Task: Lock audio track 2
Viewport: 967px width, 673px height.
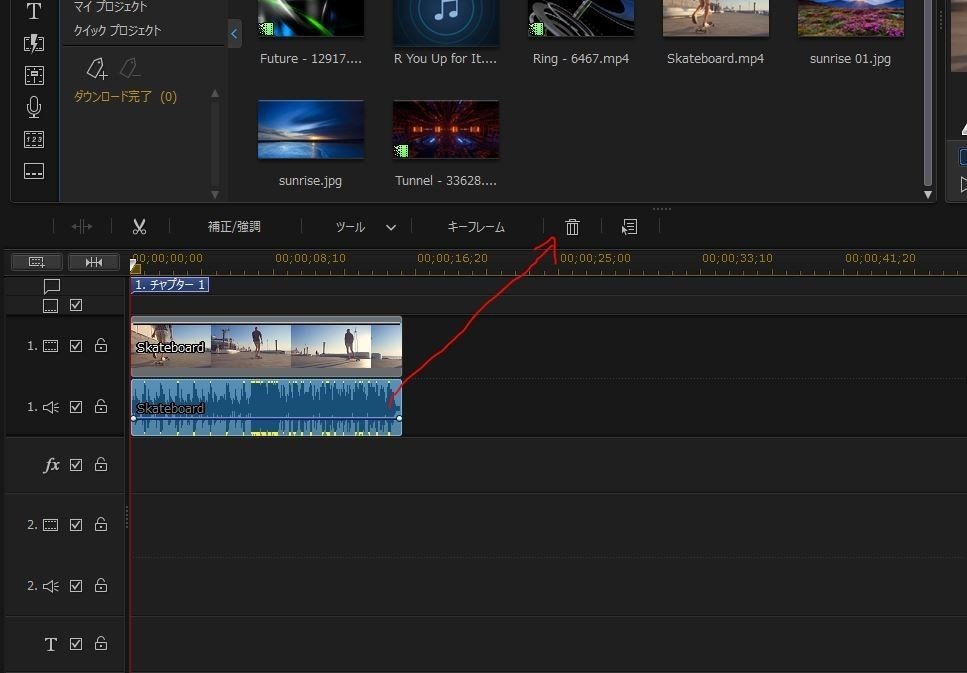Action: [101, 585]
